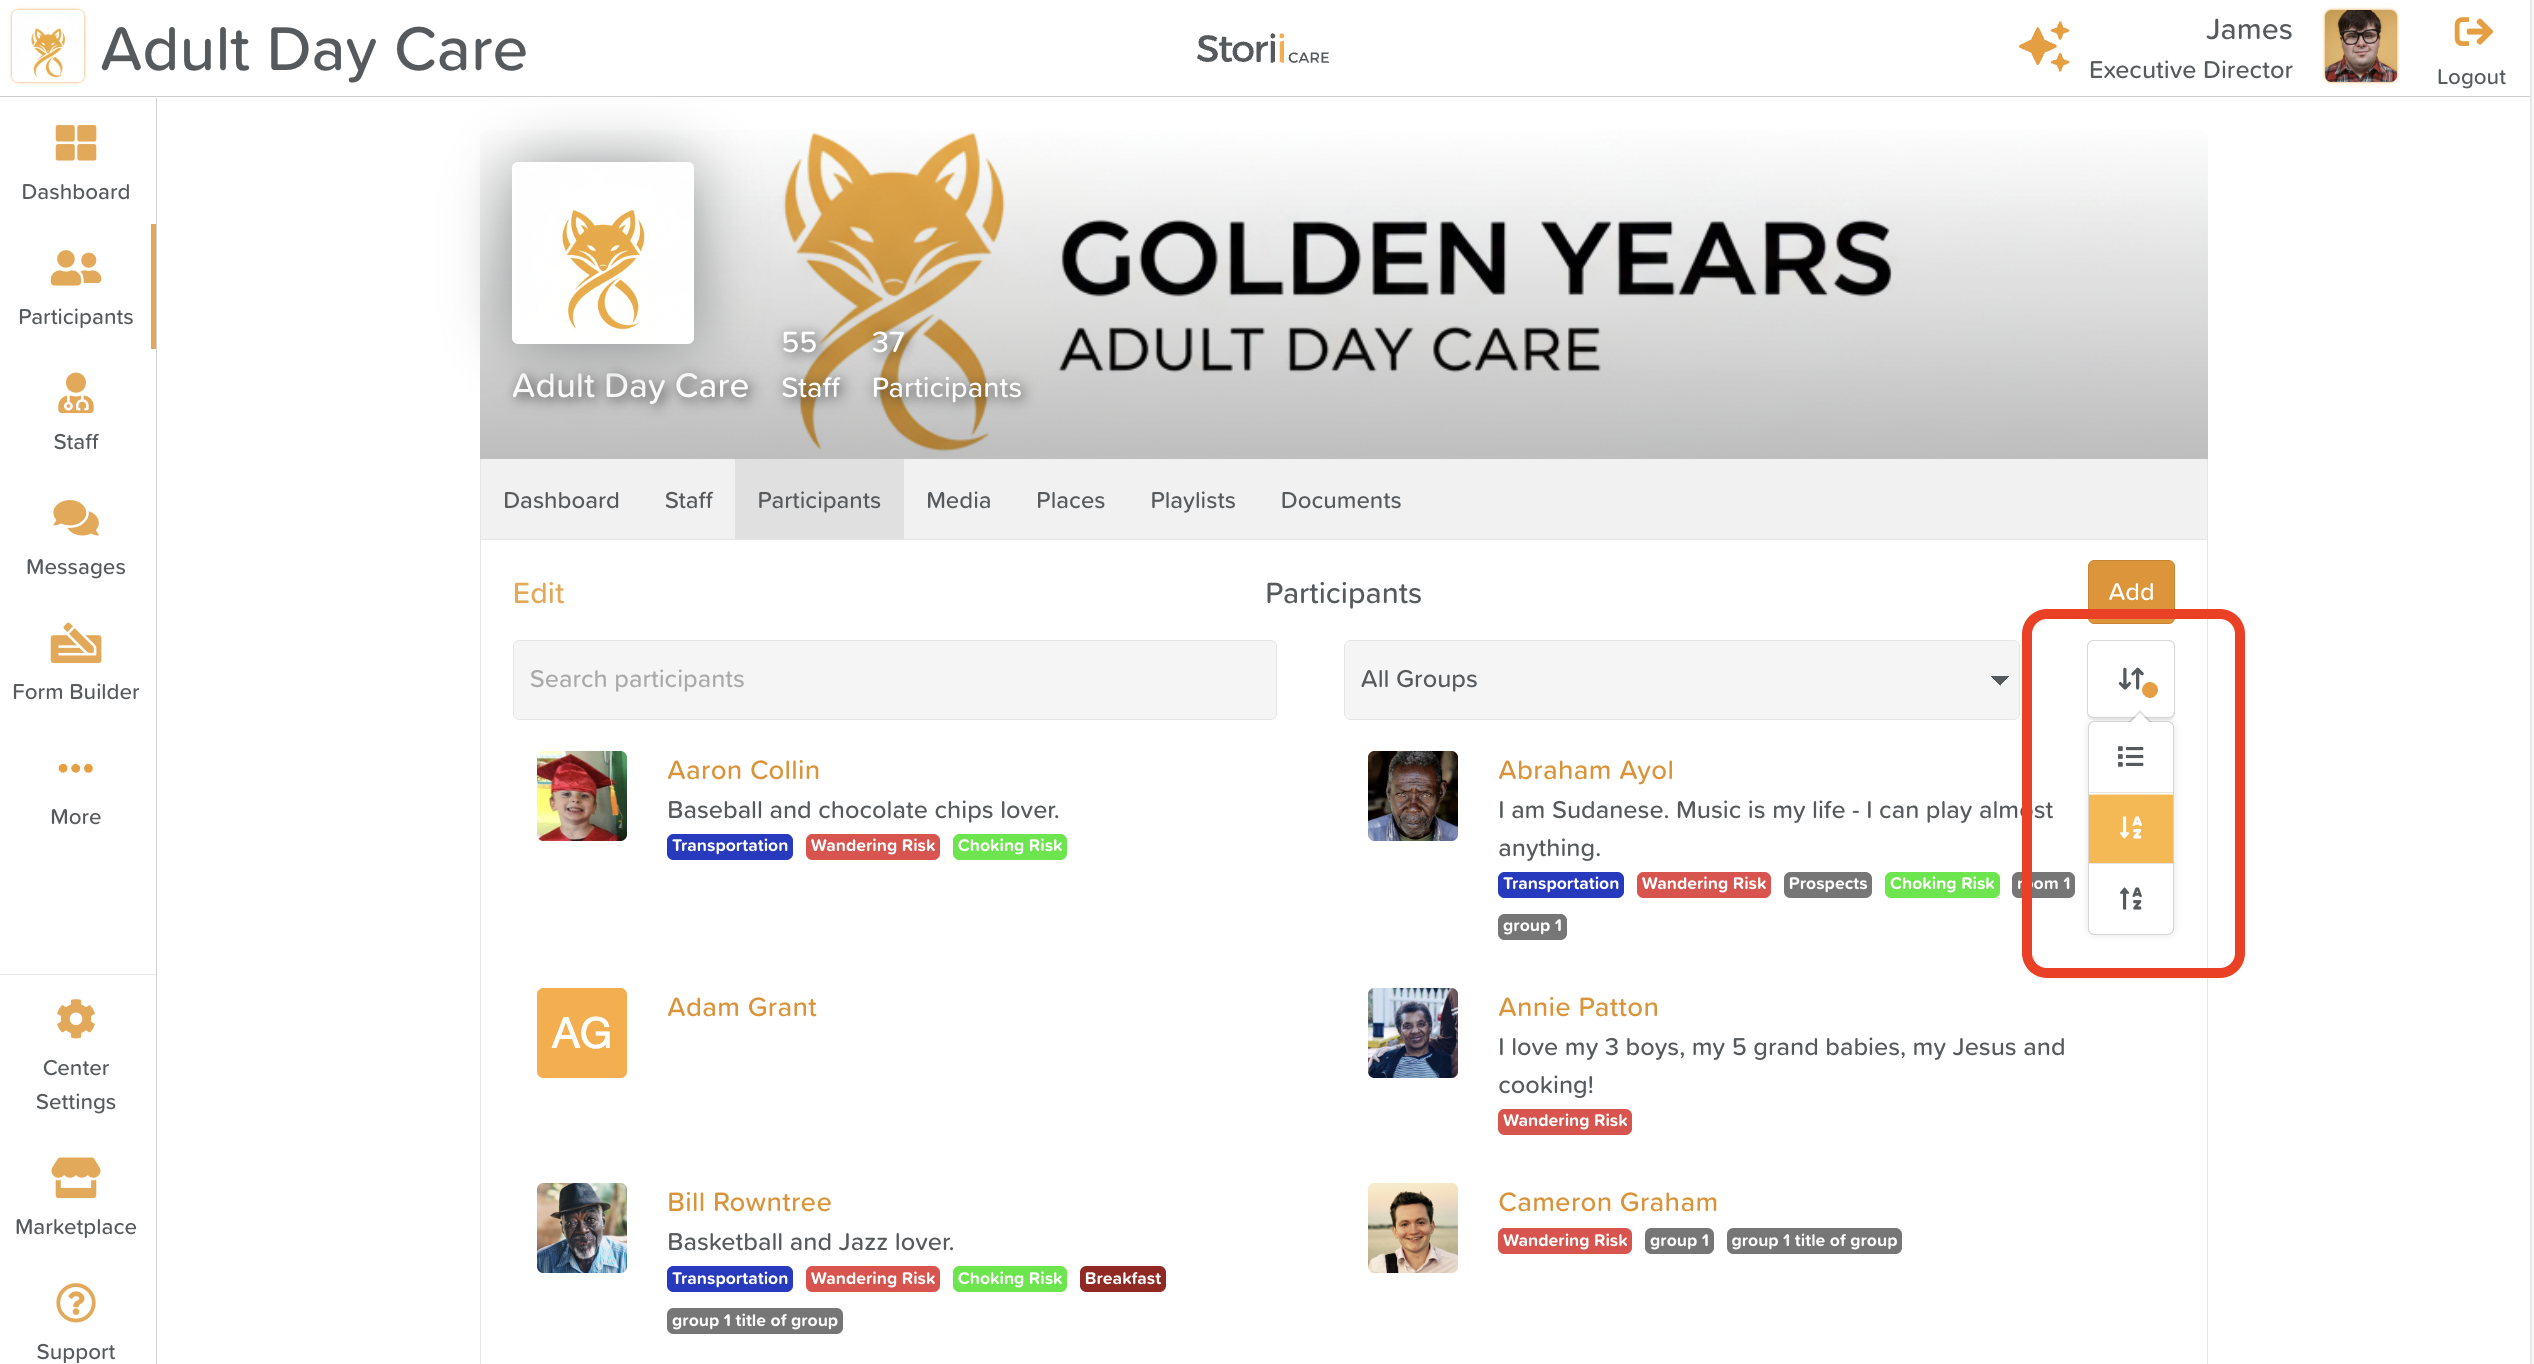
Task: Click the AI sparkle icon in header
Action: tap(2043, 47)
